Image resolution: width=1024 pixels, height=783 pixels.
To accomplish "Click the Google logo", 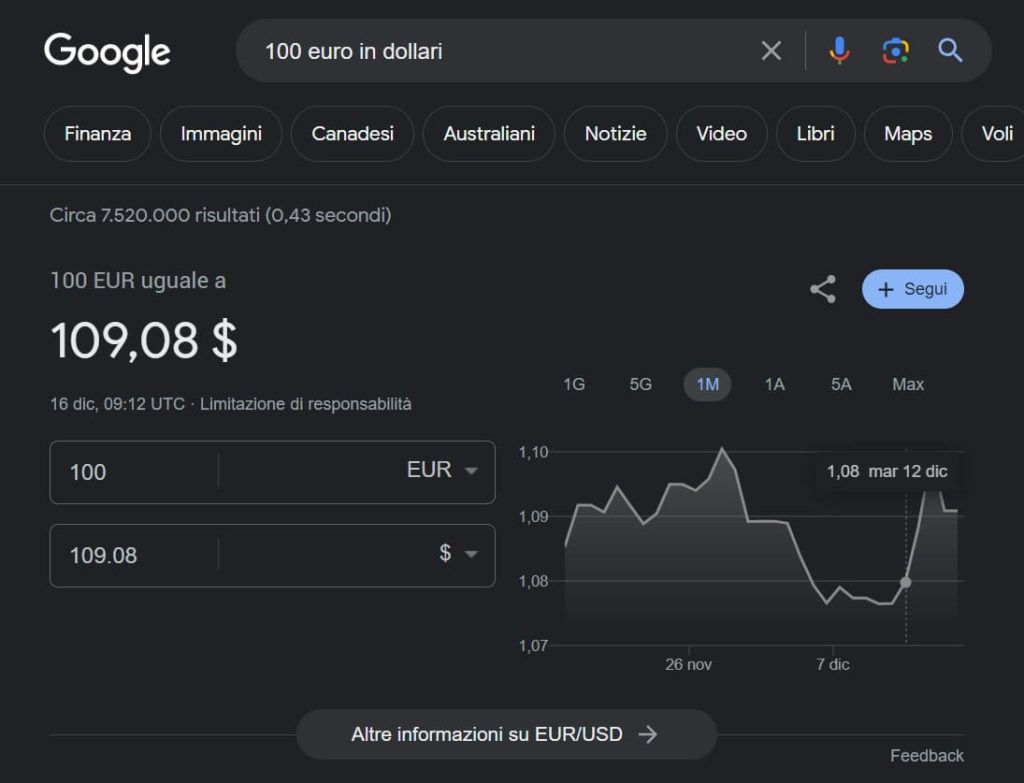I will pos(107,52).
